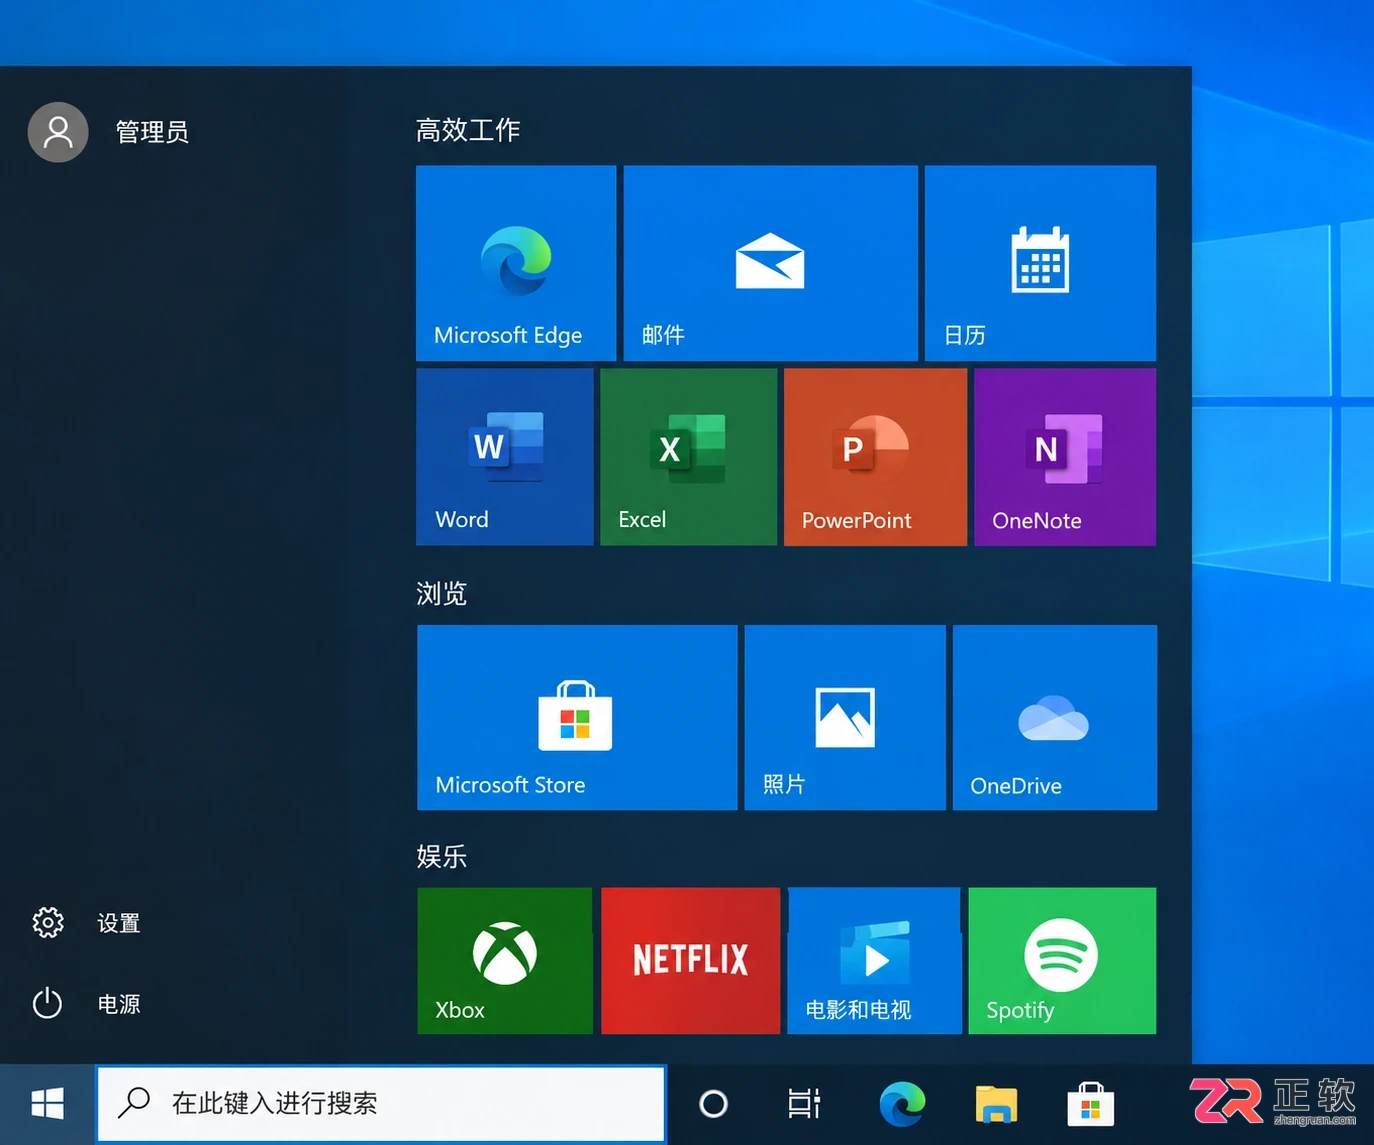Open the Microsoft Edge tile
Image resolution: width=1374 pixels, height=1145 pixels.
point(516,263)
